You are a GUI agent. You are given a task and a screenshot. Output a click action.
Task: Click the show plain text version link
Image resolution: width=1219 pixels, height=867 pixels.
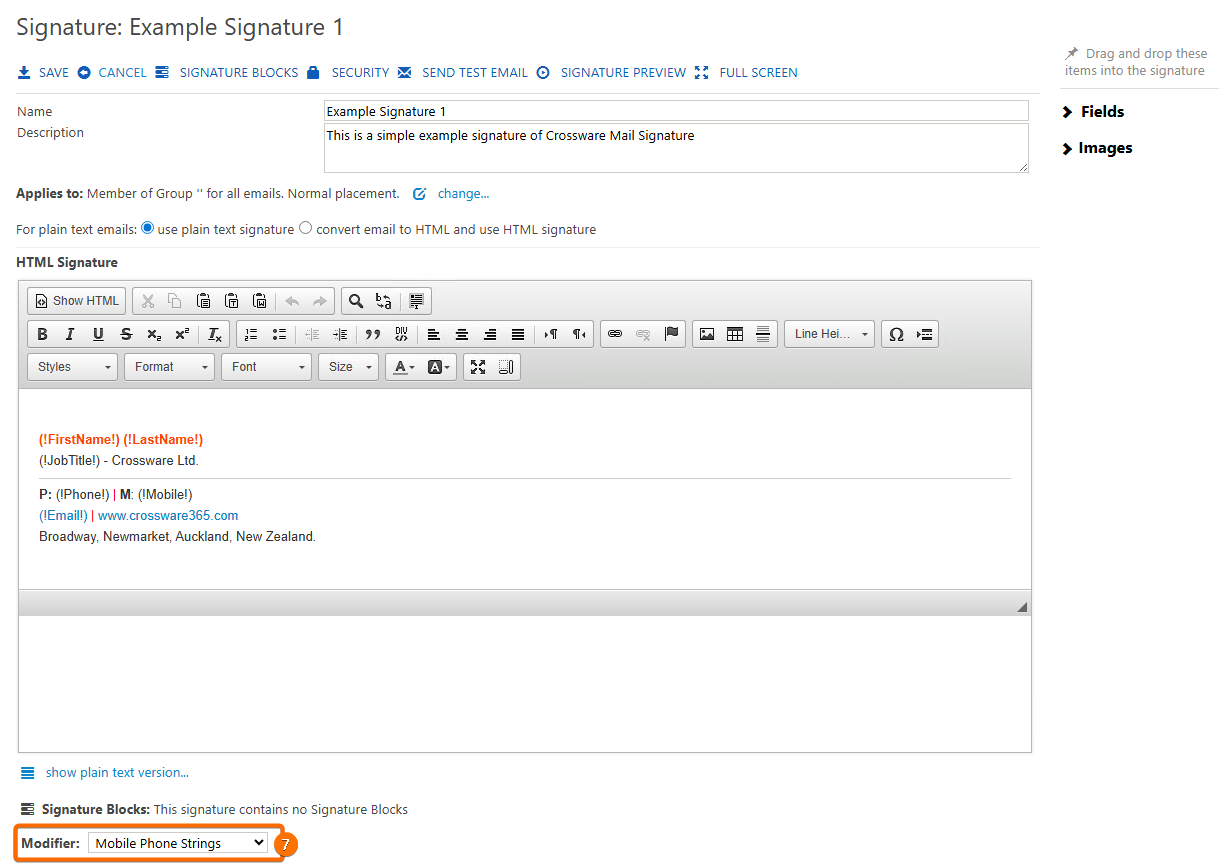point(116,773)
